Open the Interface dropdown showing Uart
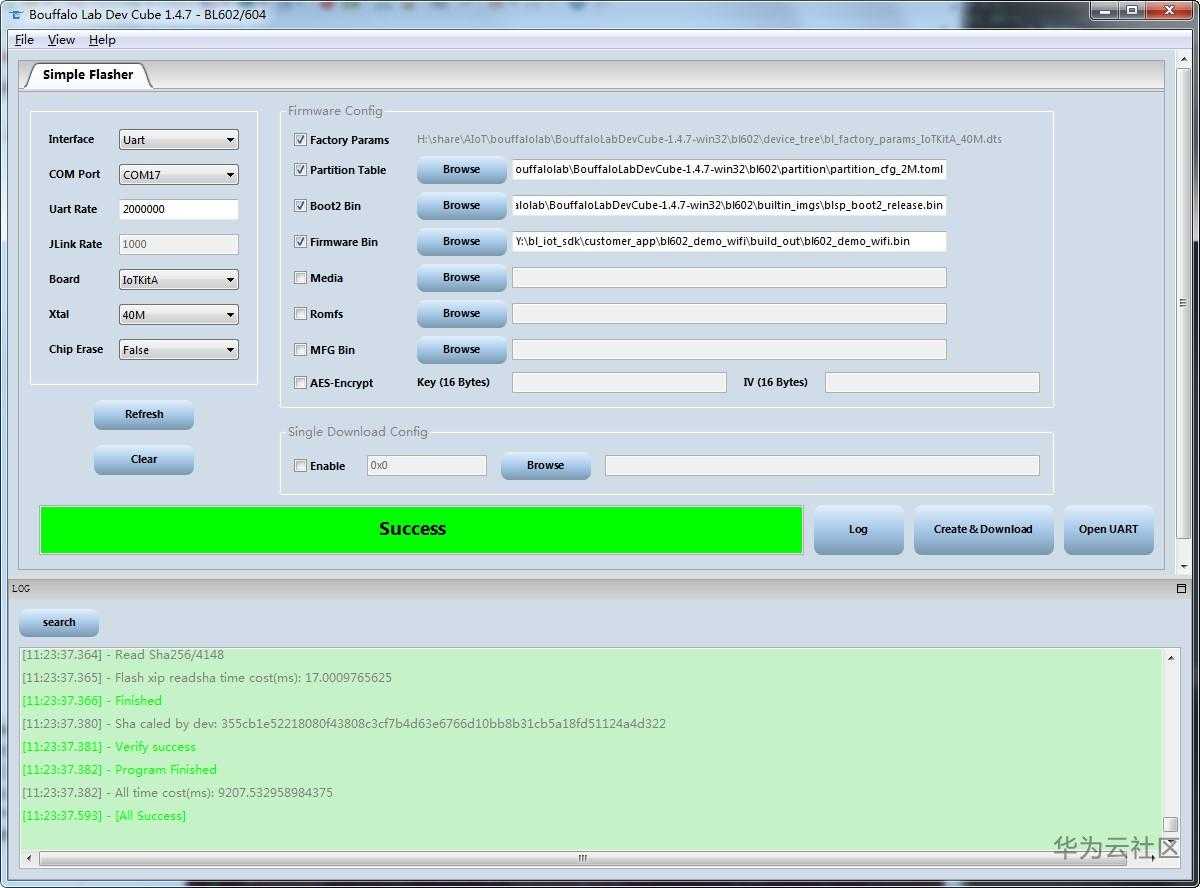The height and width of the screenshot is (888, 1200). coord(179,140)
